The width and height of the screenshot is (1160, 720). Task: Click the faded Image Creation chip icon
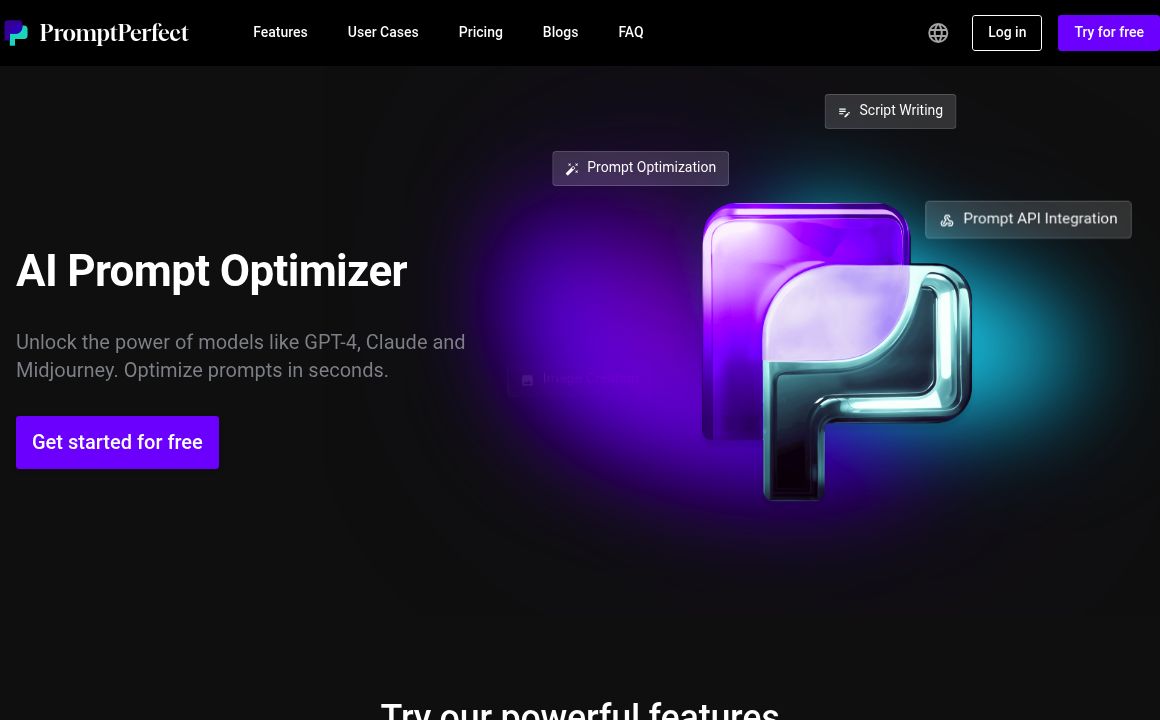528,380
